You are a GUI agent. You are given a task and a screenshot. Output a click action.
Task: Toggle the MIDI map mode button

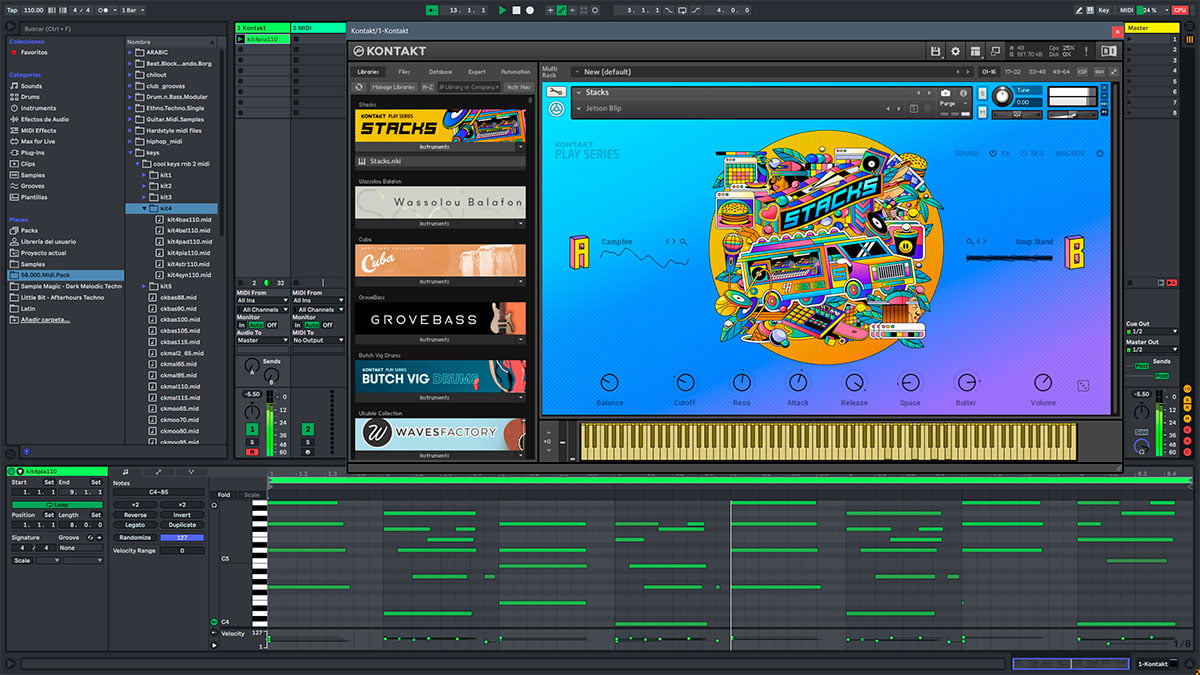coord(1126,10)
